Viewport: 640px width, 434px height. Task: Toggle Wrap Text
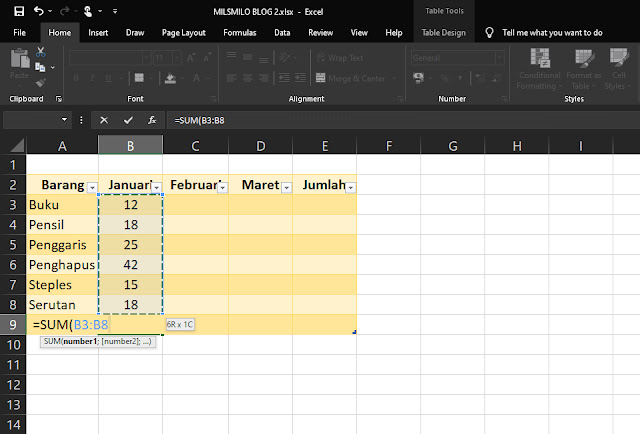(x=340, y=58)
